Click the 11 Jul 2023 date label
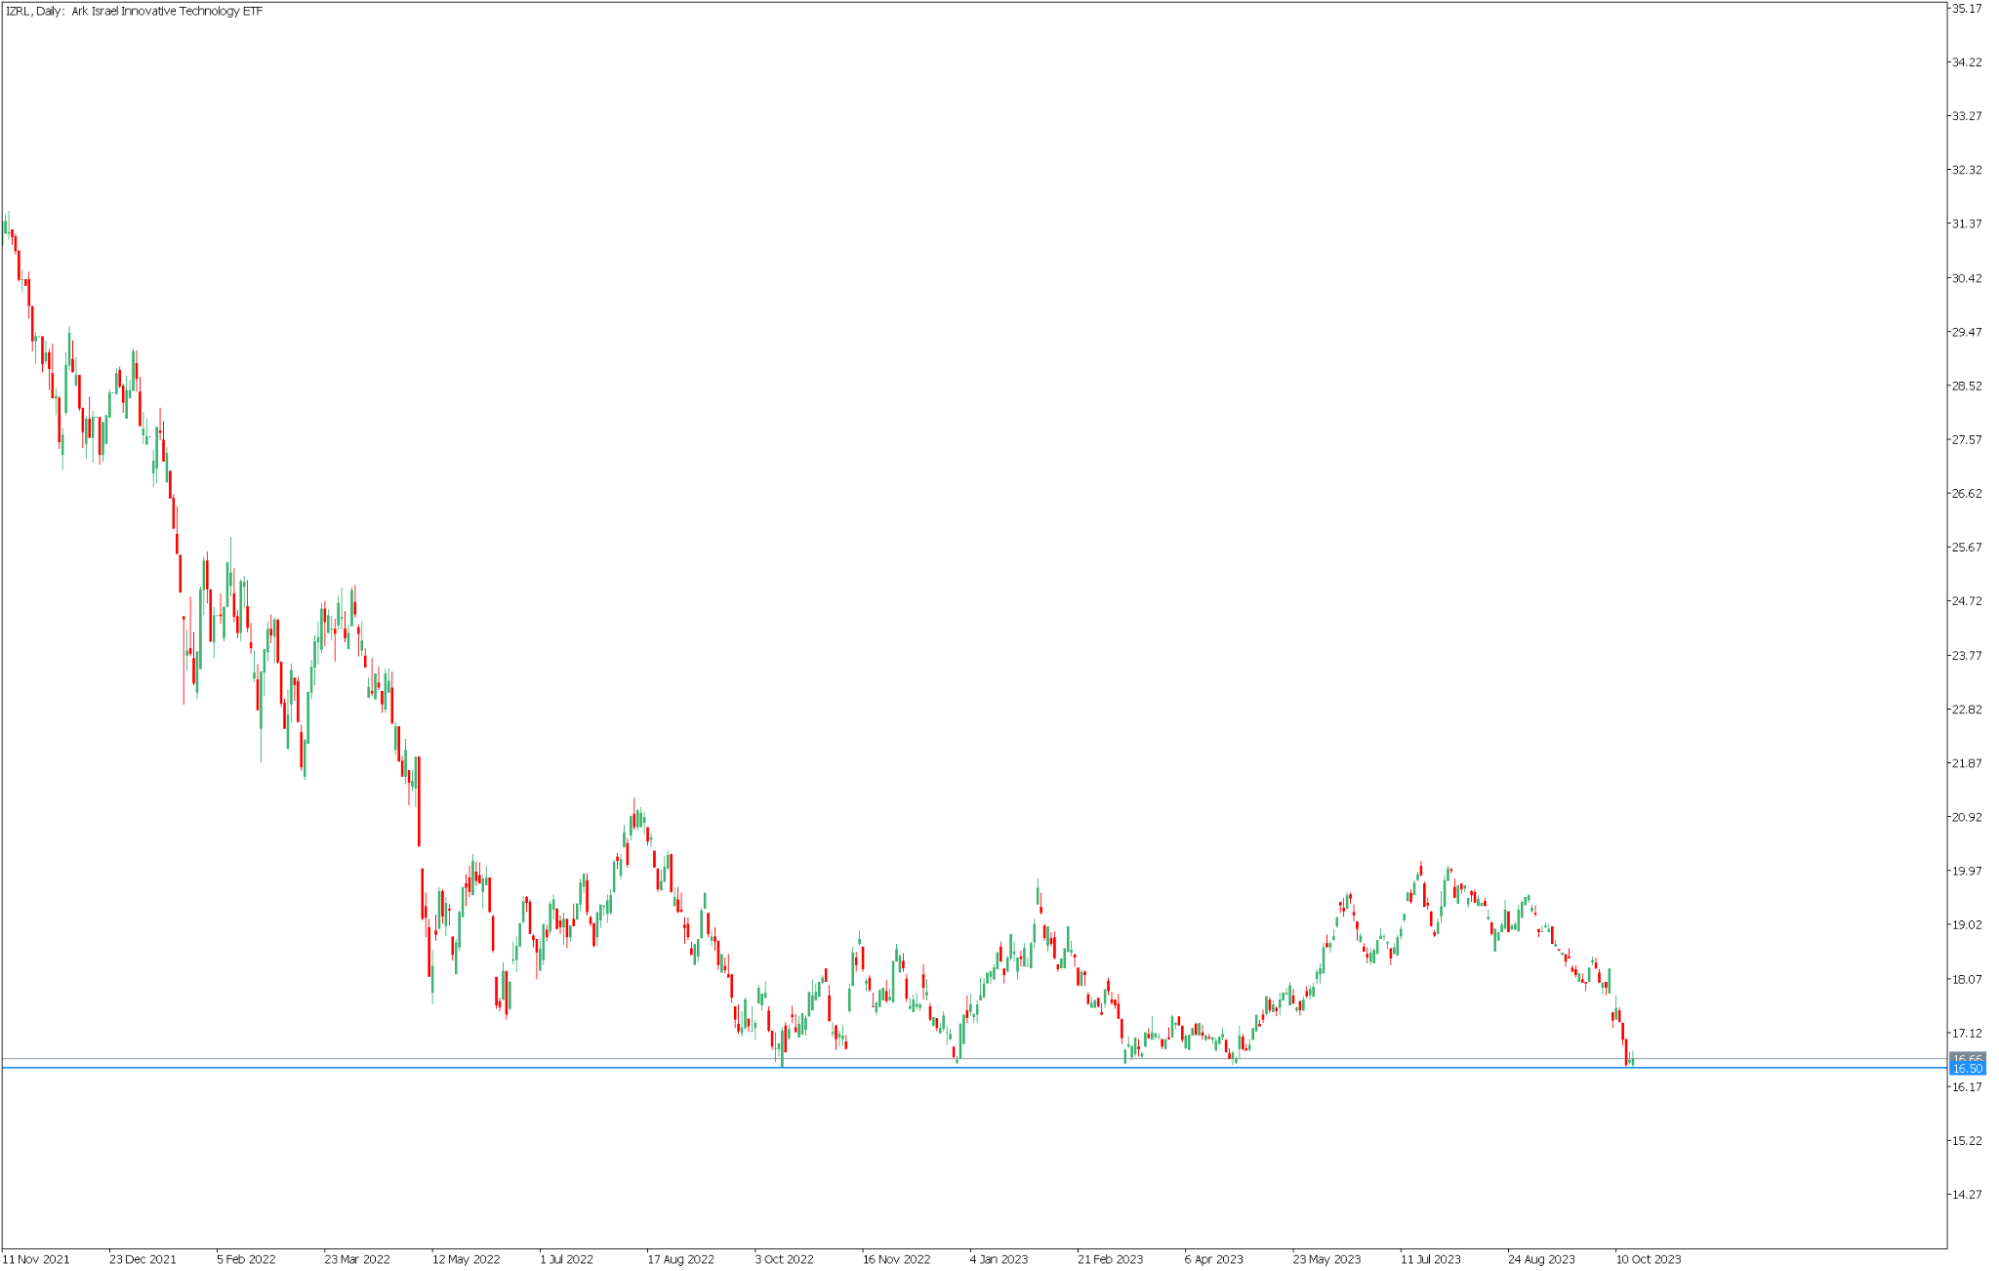1999x1271 pixels. pos(1431,1260)
